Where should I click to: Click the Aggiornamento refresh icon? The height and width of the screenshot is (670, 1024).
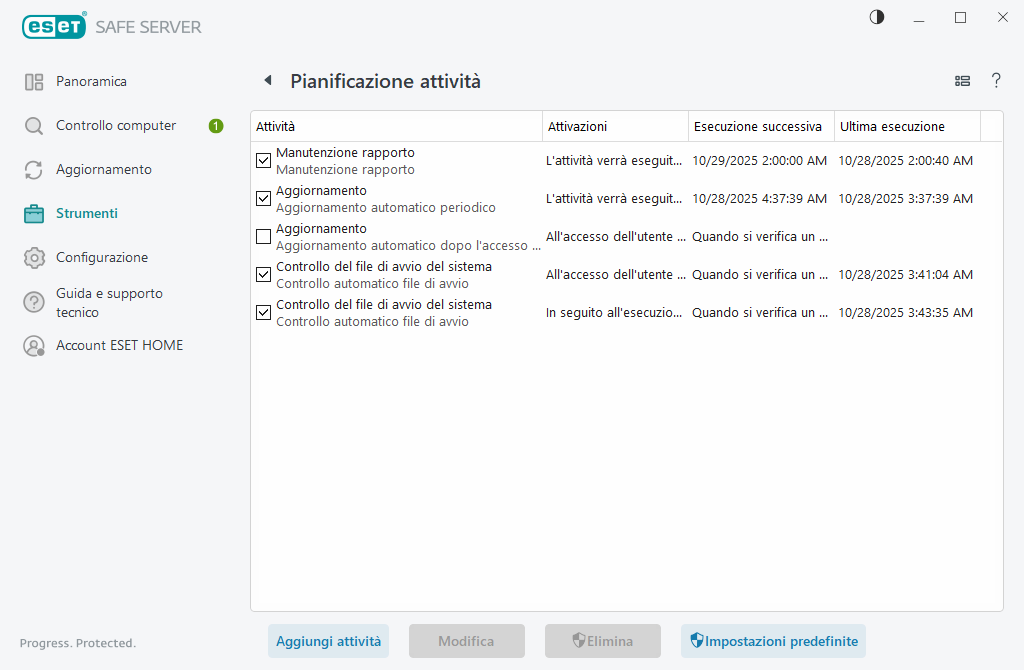34,170
